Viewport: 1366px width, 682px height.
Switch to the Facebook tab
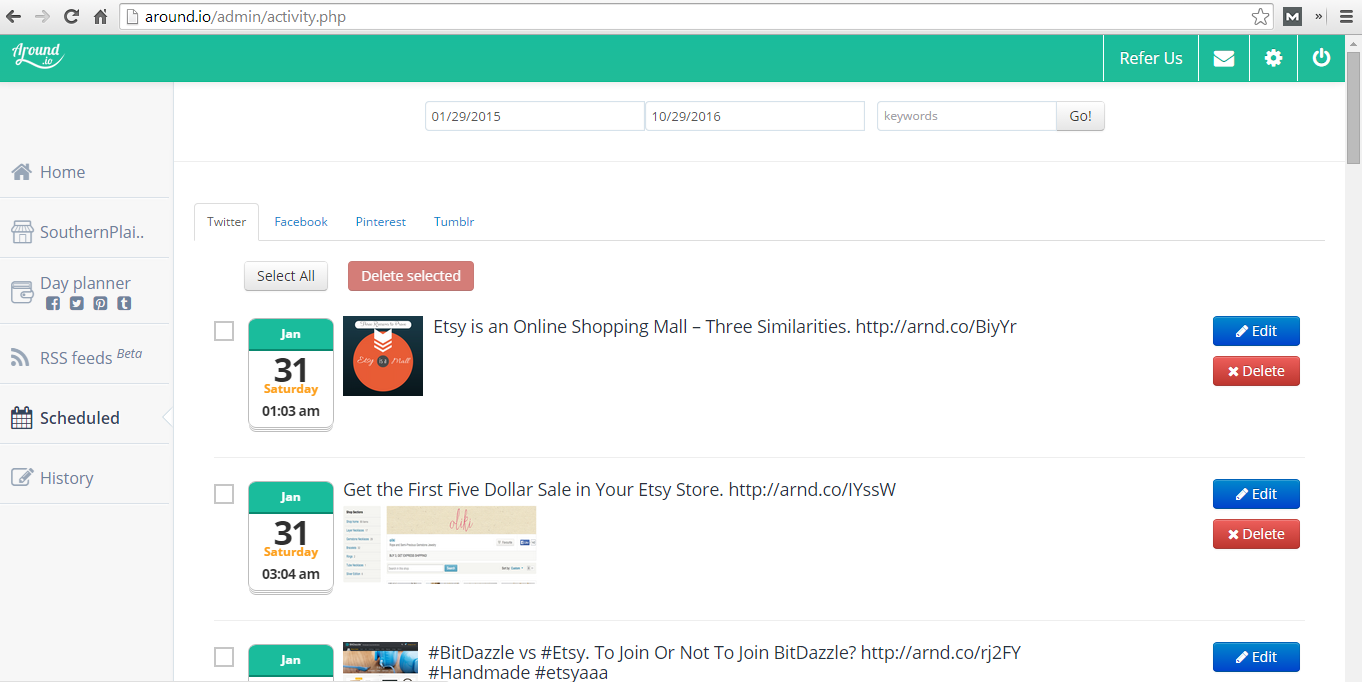click(x=301, y=222)
